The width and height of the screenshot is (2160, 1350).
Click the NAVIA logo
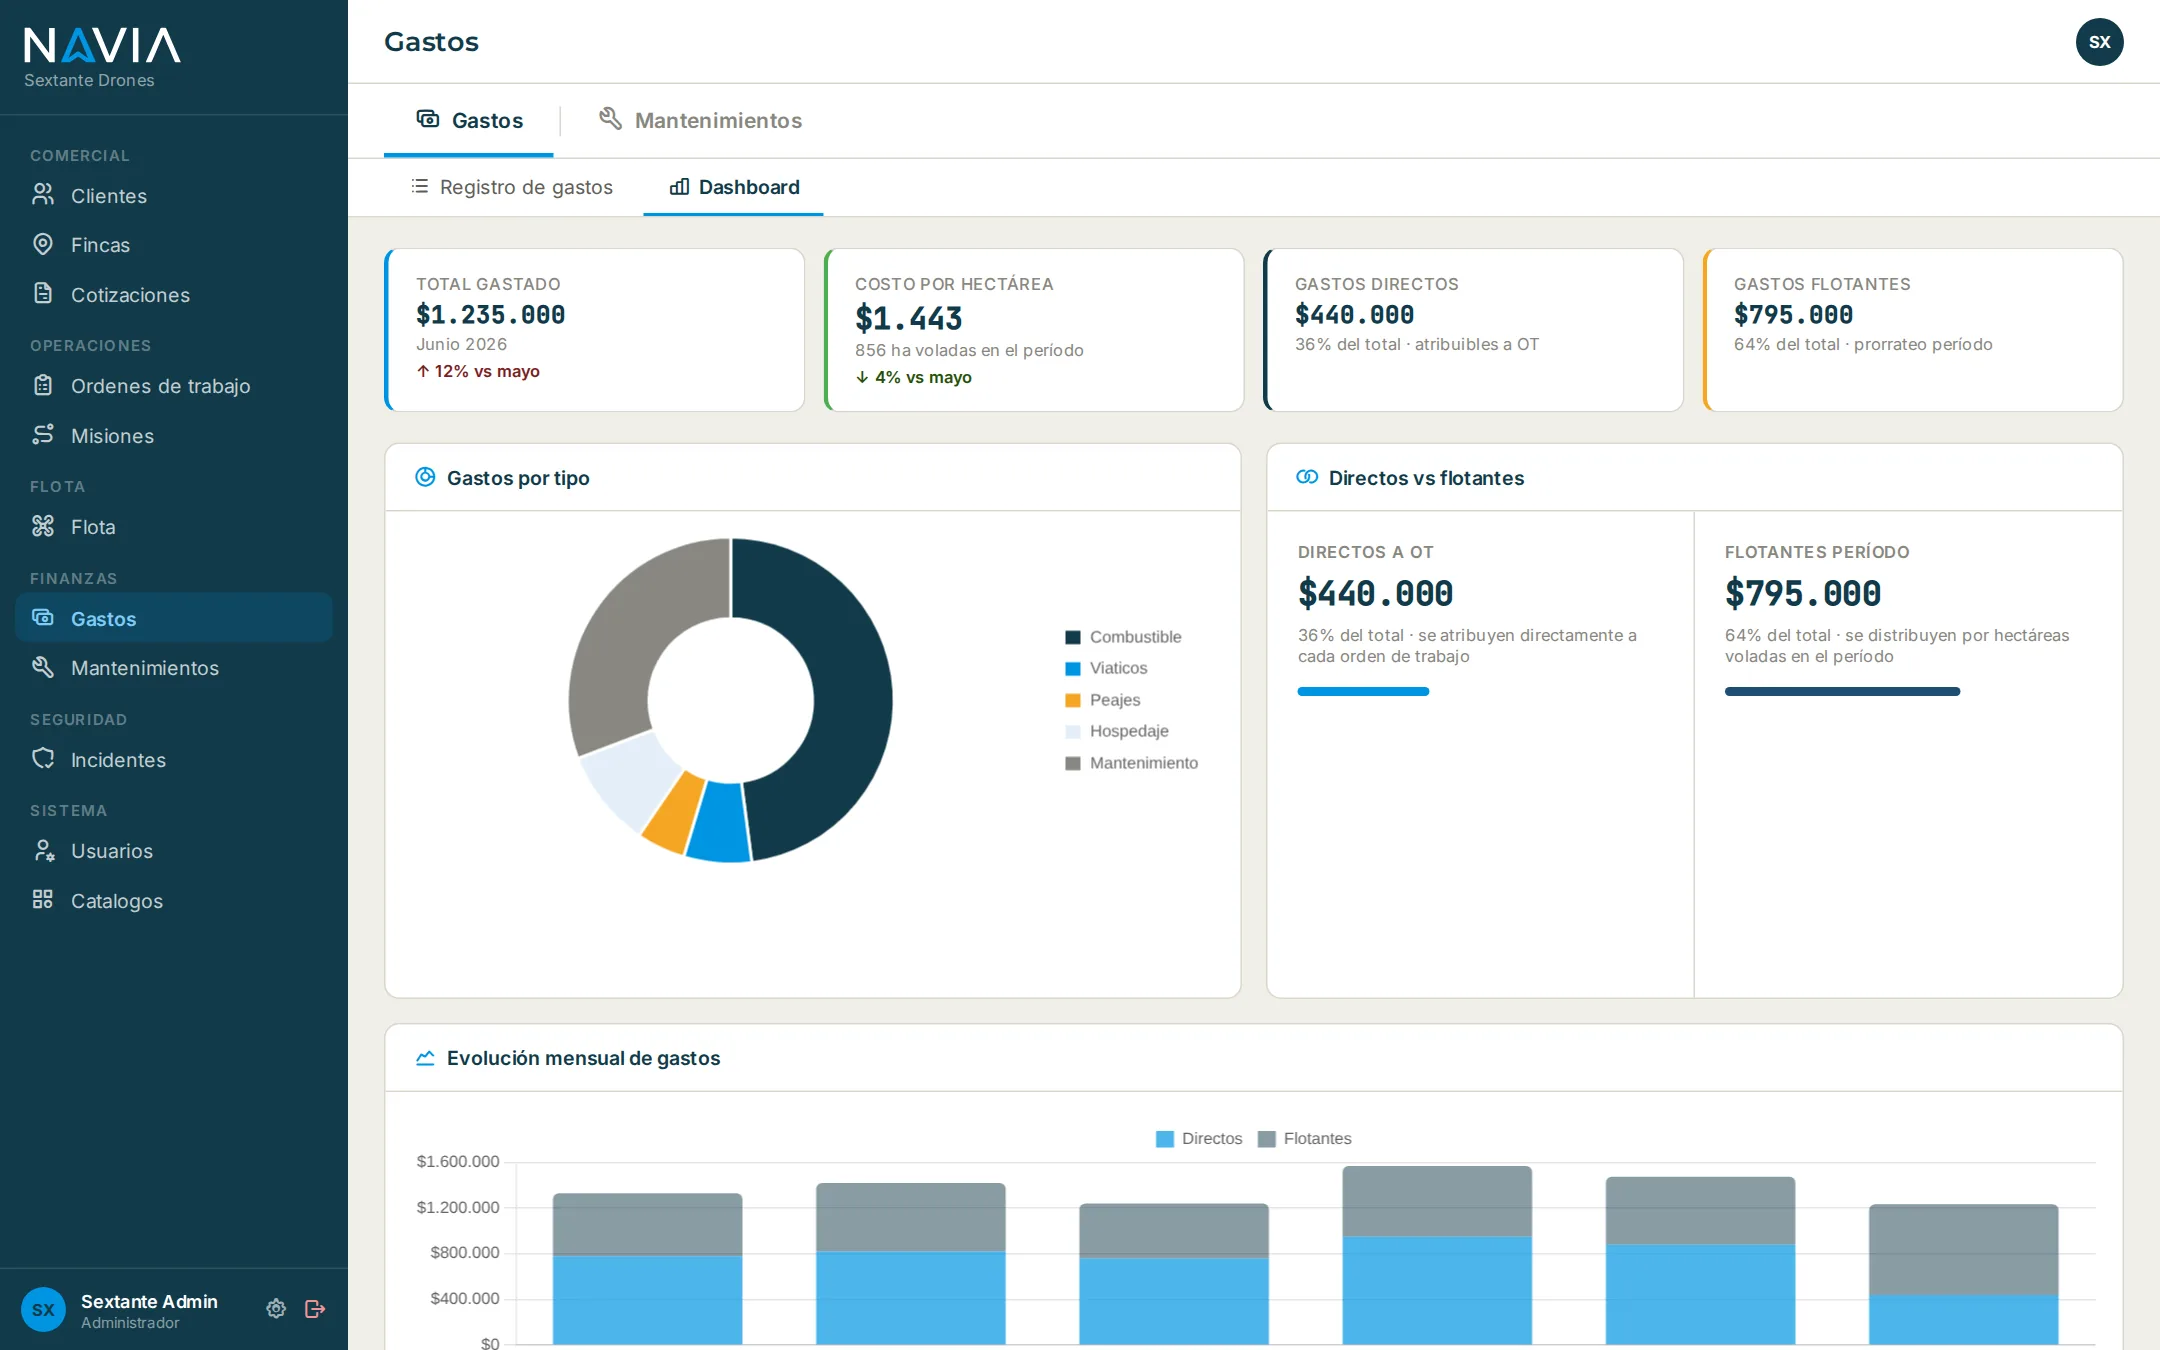(x=102, y=46)
